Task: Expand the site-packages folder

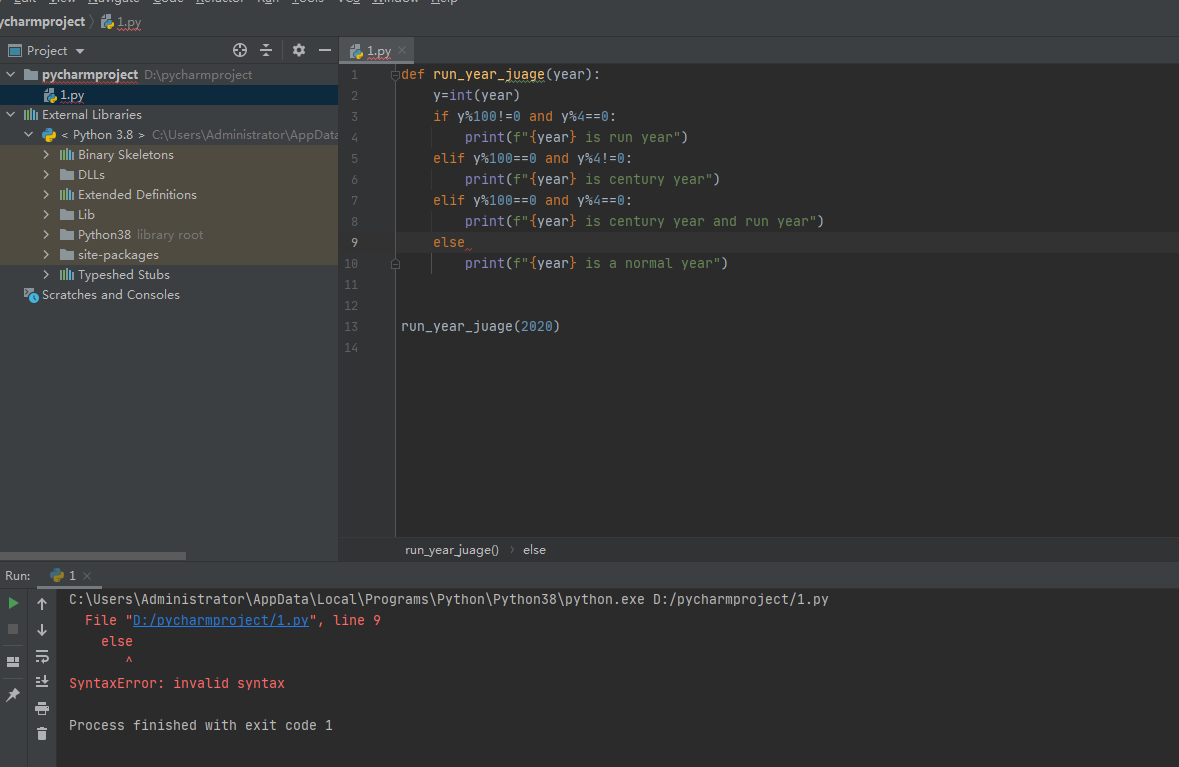Action: [46, 255]
